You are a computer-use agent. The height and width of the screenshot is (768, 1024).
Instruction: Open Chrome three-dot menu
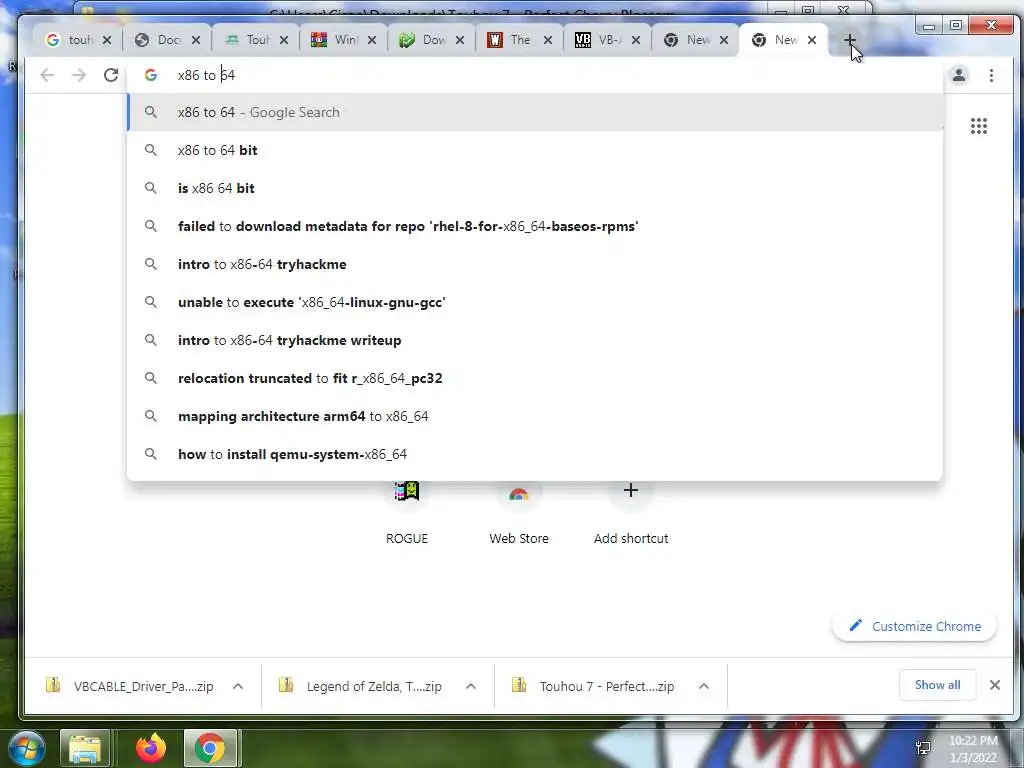tap(991, 75)
